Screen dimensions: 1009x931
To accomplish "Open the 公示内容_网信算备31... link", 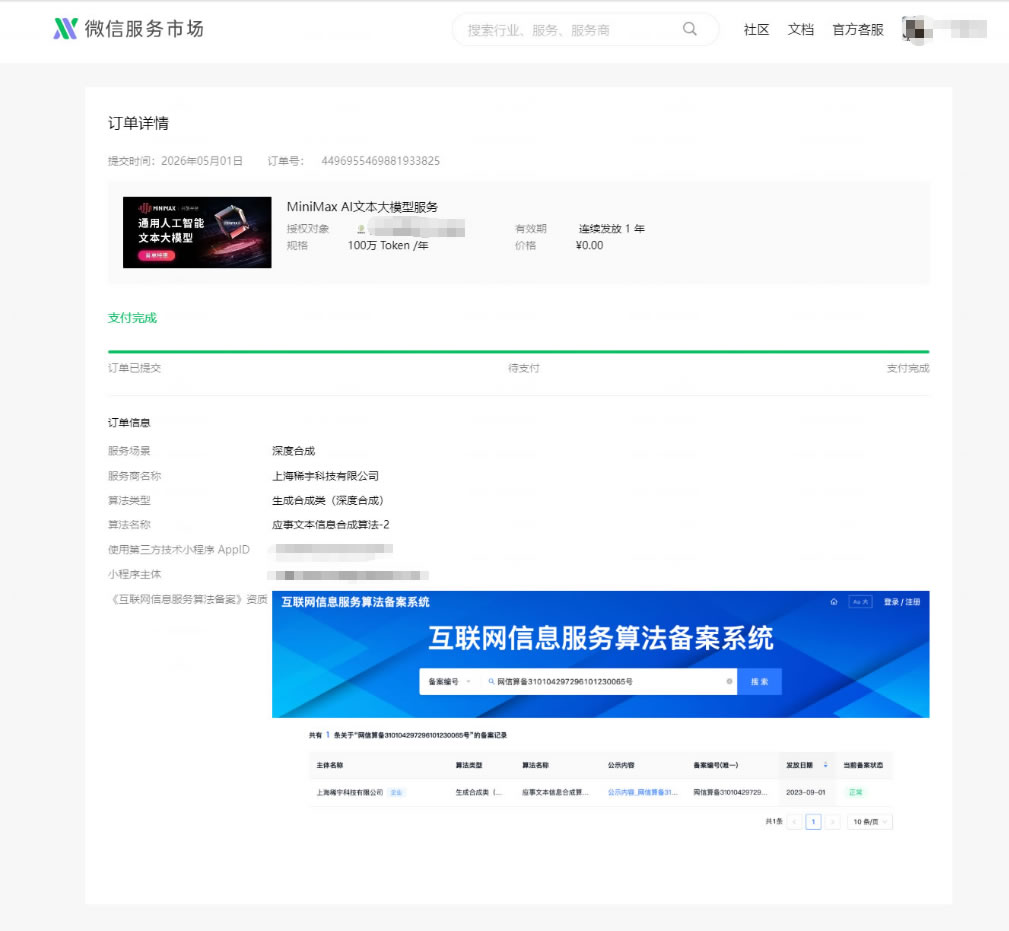I will 642,793.
